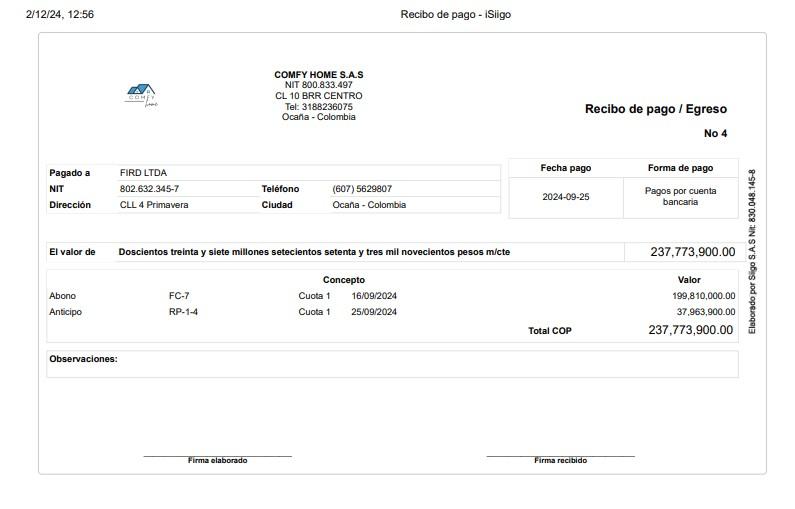The height and width of the screenshot is (509, 795).
Task: Click the Abono row label
Action: click(x=62, y=296)
